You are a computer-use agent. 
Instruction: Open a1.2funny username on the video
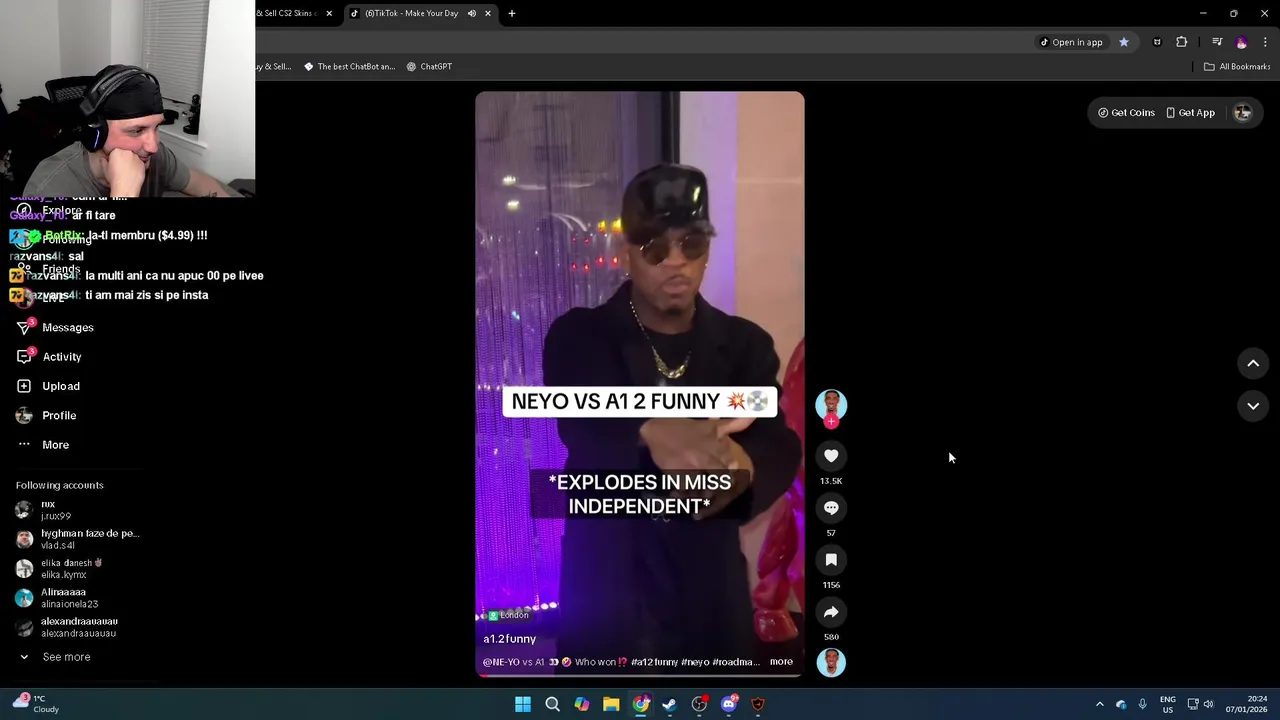[509, 639]
